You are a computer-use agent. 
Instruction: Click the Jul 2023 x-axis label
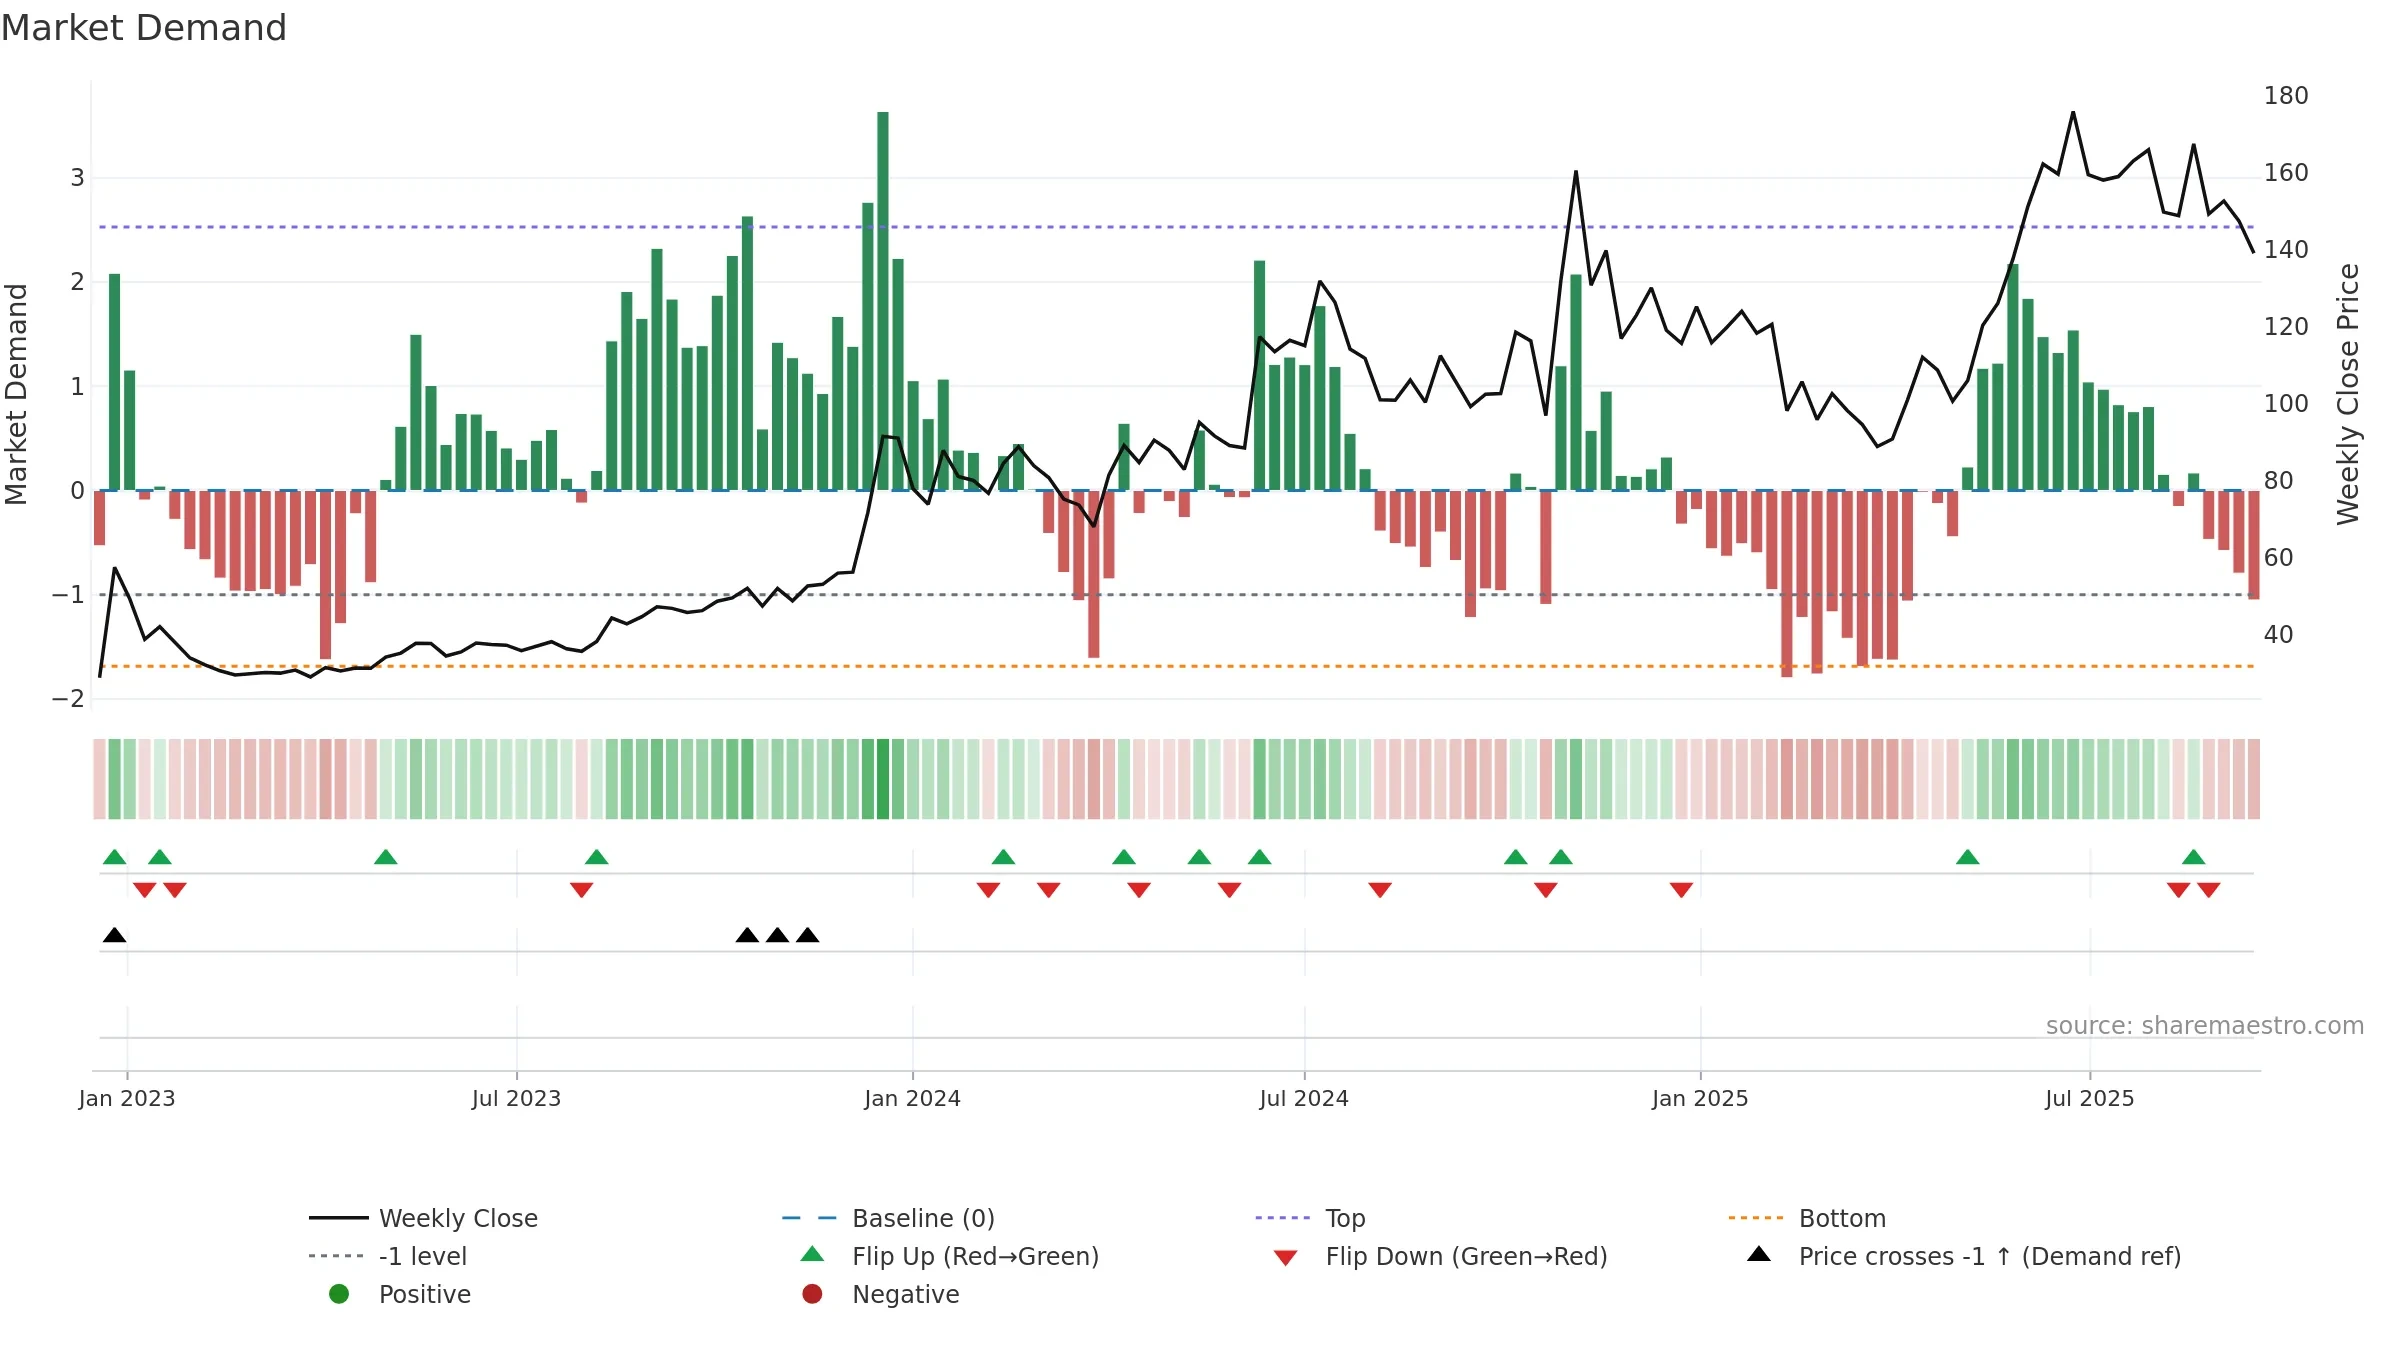tap(516, 1098)
